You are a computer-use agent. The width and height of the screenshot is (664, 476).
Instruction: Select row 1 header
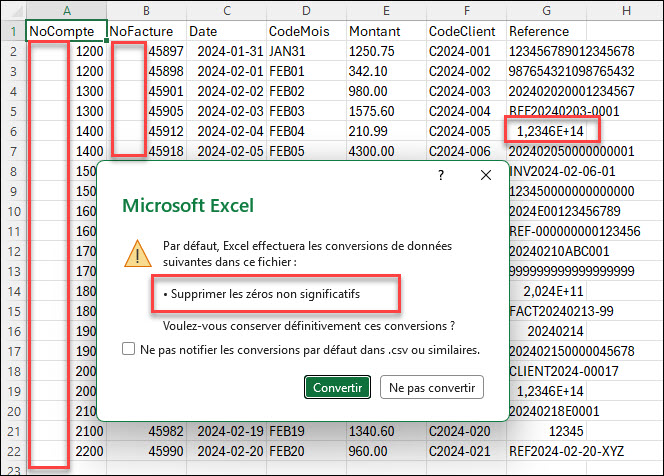(x=14, y=31)
